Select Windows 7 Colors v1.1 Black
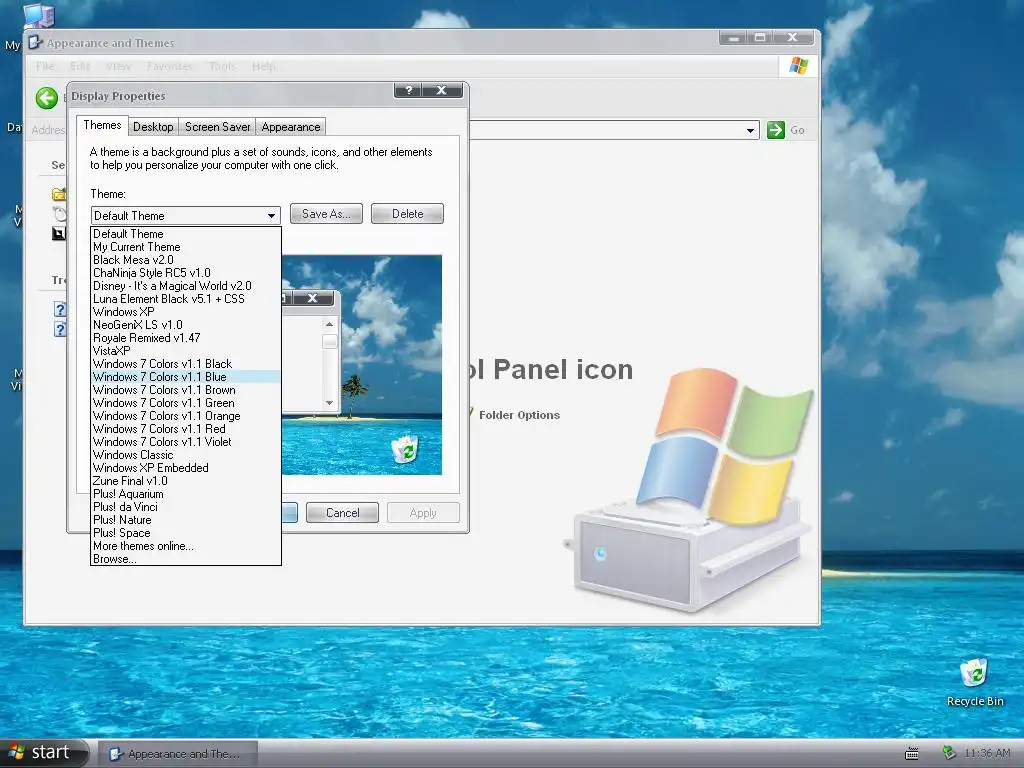Image resolution: width=1024 pixels, height=768 pixels. [185, 364]
